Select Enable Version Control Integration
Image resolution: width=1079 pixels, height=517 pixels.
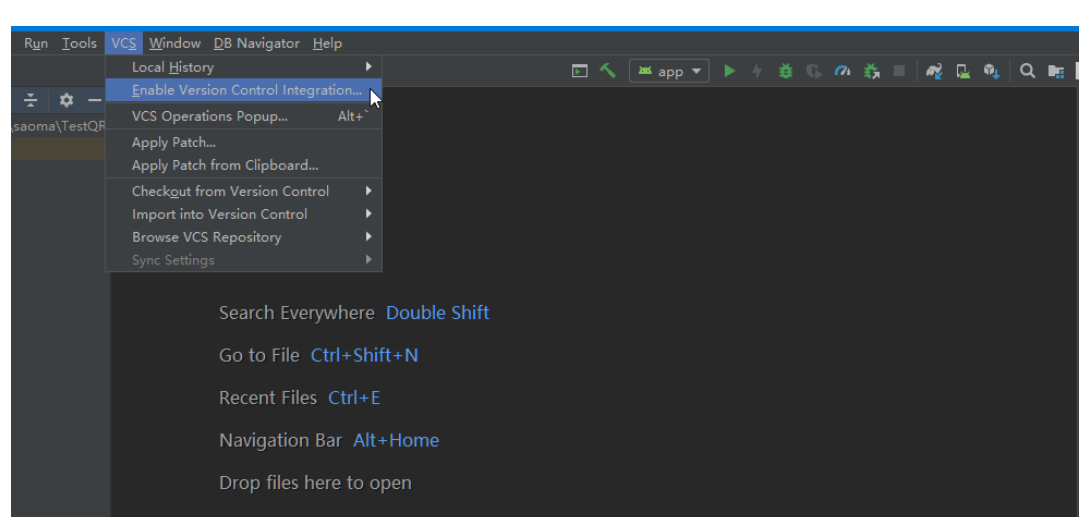click(244, 90)
